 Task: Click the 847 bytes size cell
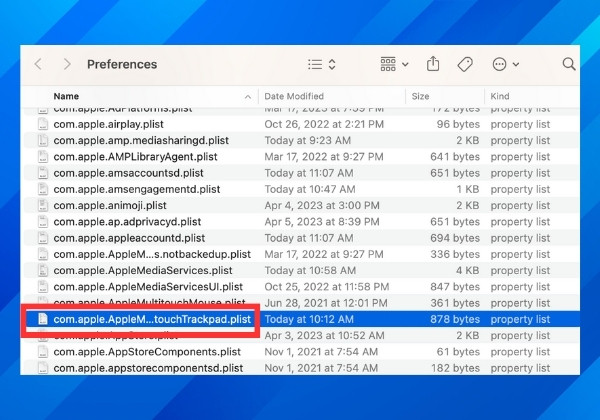coord(455,287)
